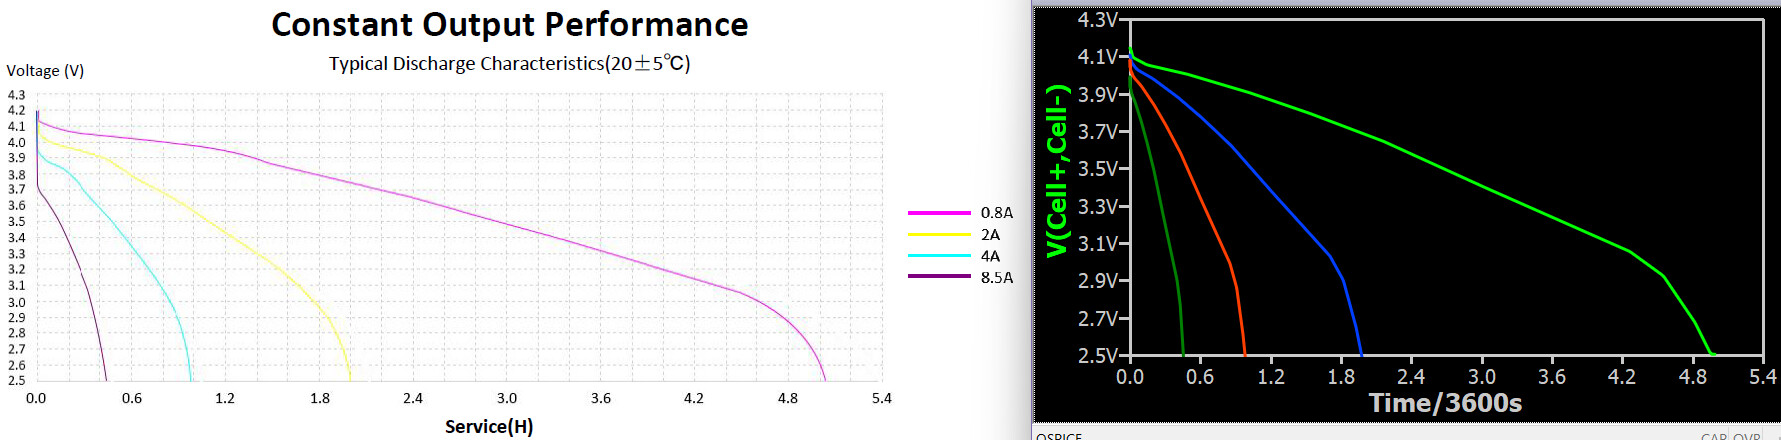Click the 3.0 tick on Time/3600s axis

coord(1481,377)
